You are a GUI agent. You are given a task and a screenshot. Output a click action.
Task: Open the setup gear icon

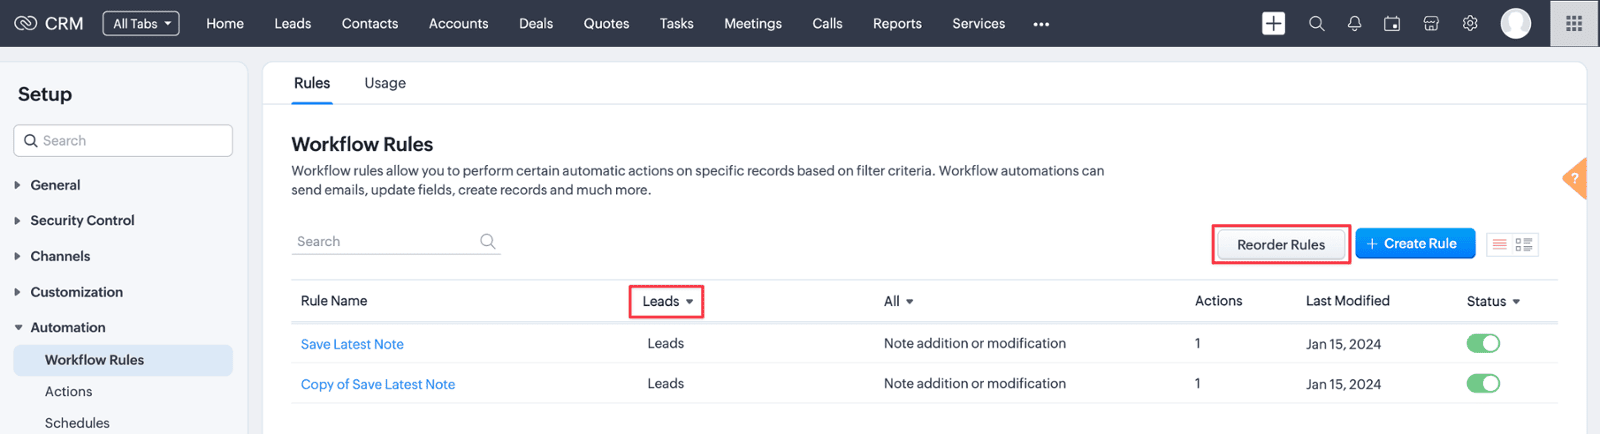(x=1470, y=23)
